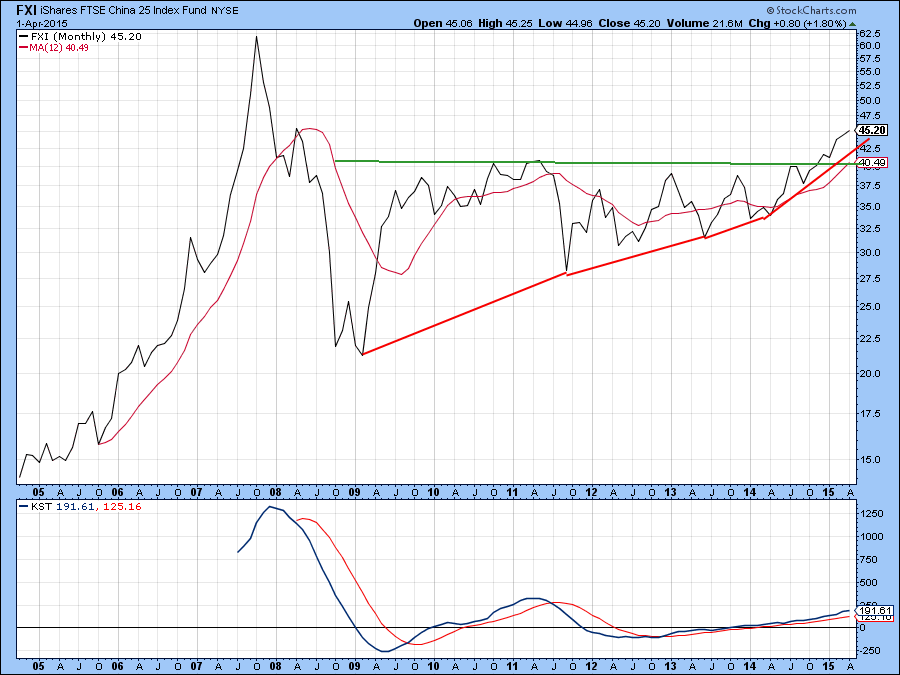Click the 22.5 price axis label
The width and height of the screenshot is (900, 675).
coord(870,338)
